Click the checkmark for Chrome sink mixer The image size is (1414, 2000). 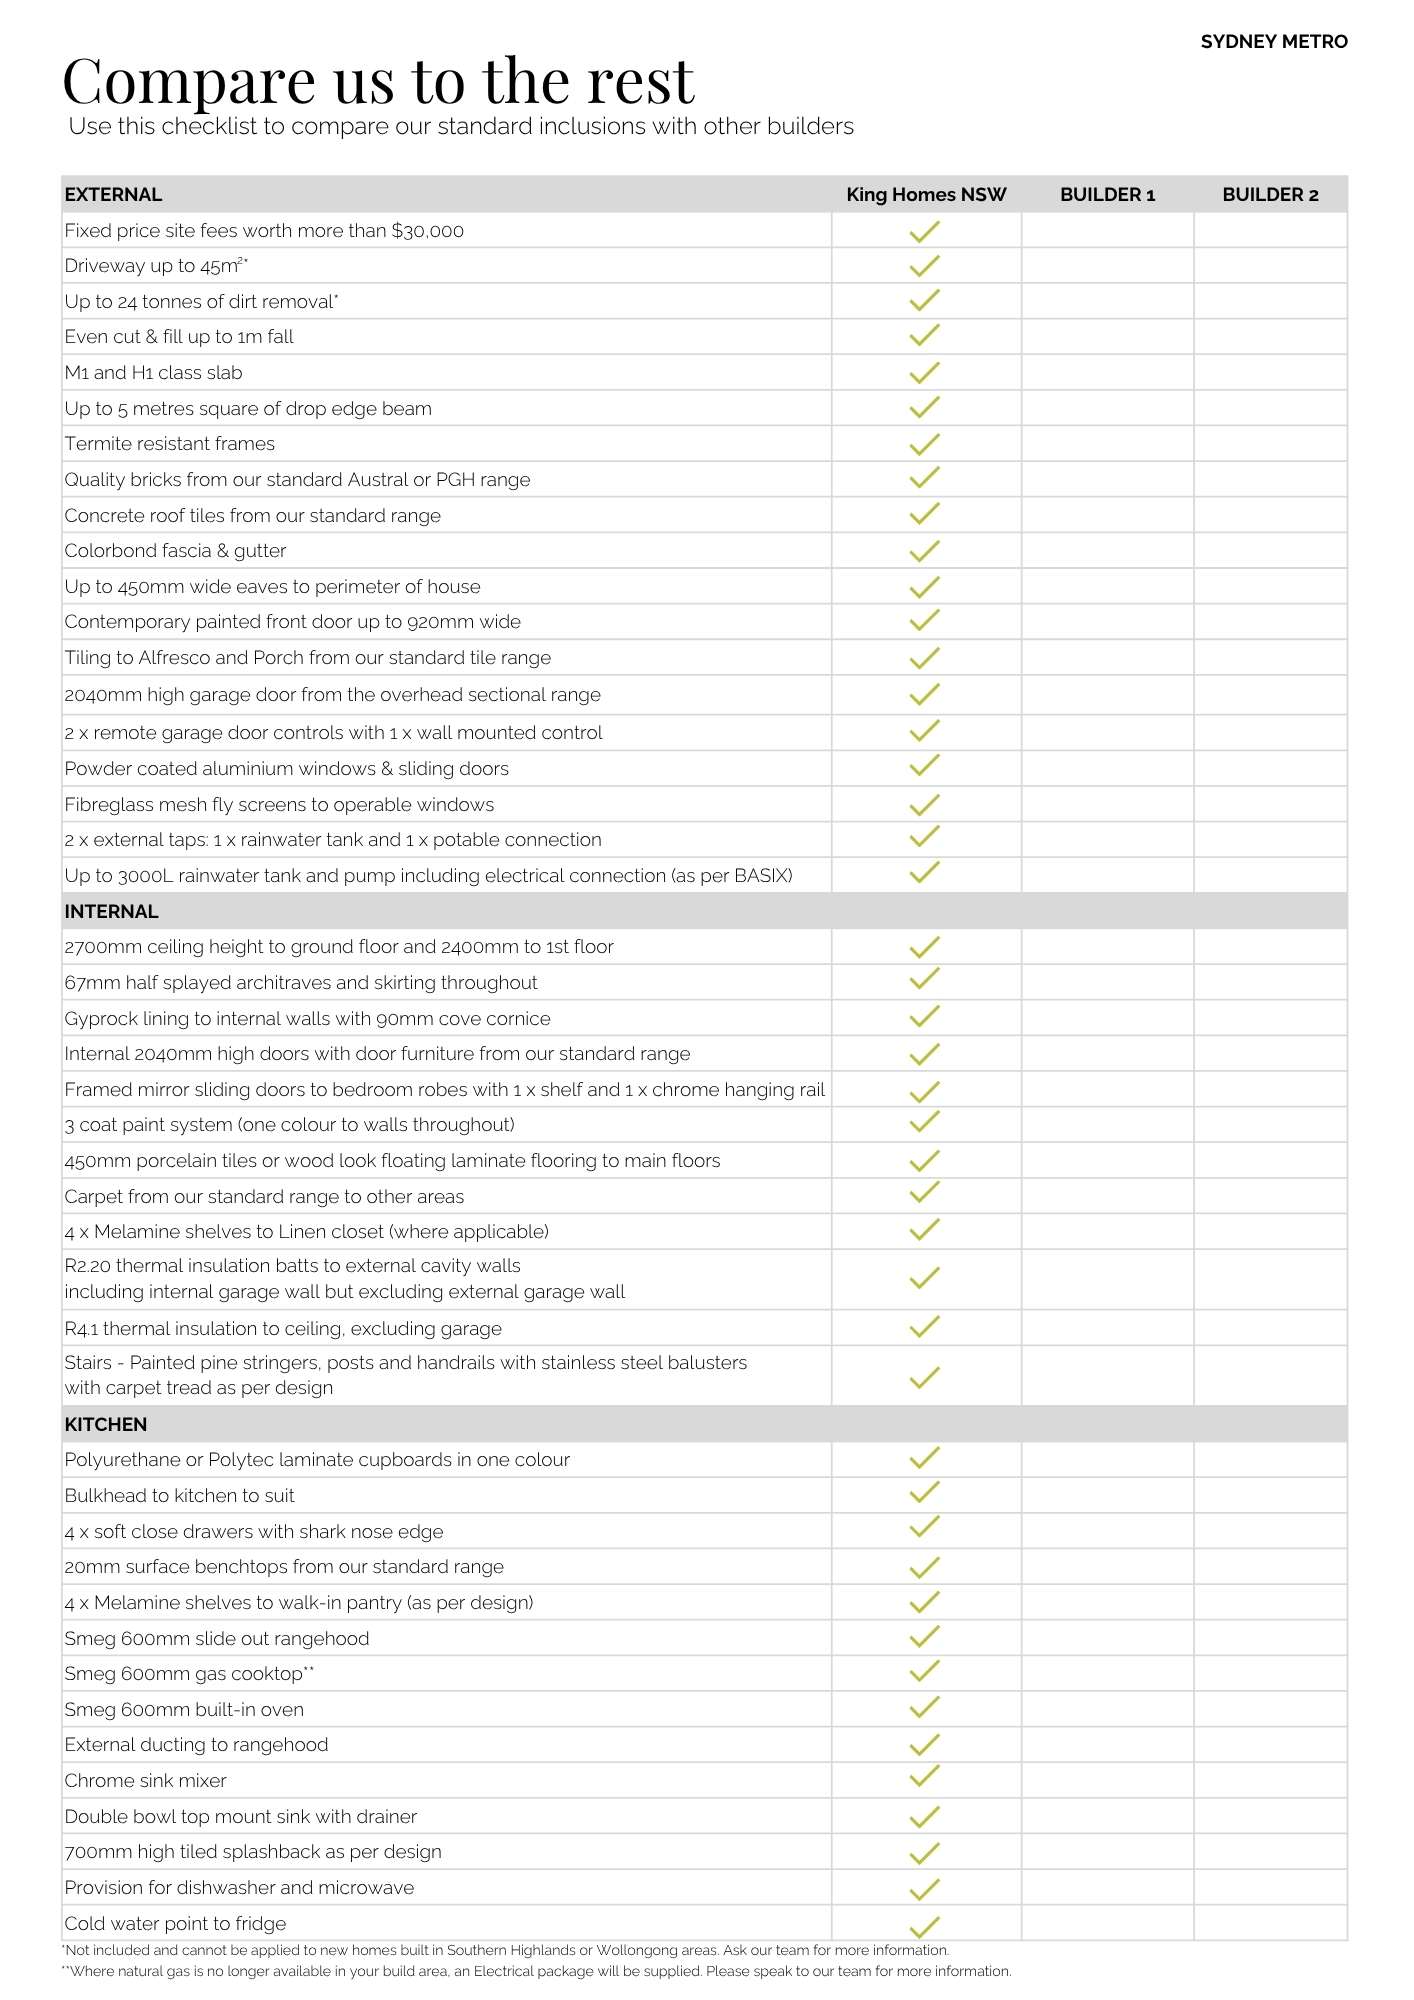tap(924, 1779)
